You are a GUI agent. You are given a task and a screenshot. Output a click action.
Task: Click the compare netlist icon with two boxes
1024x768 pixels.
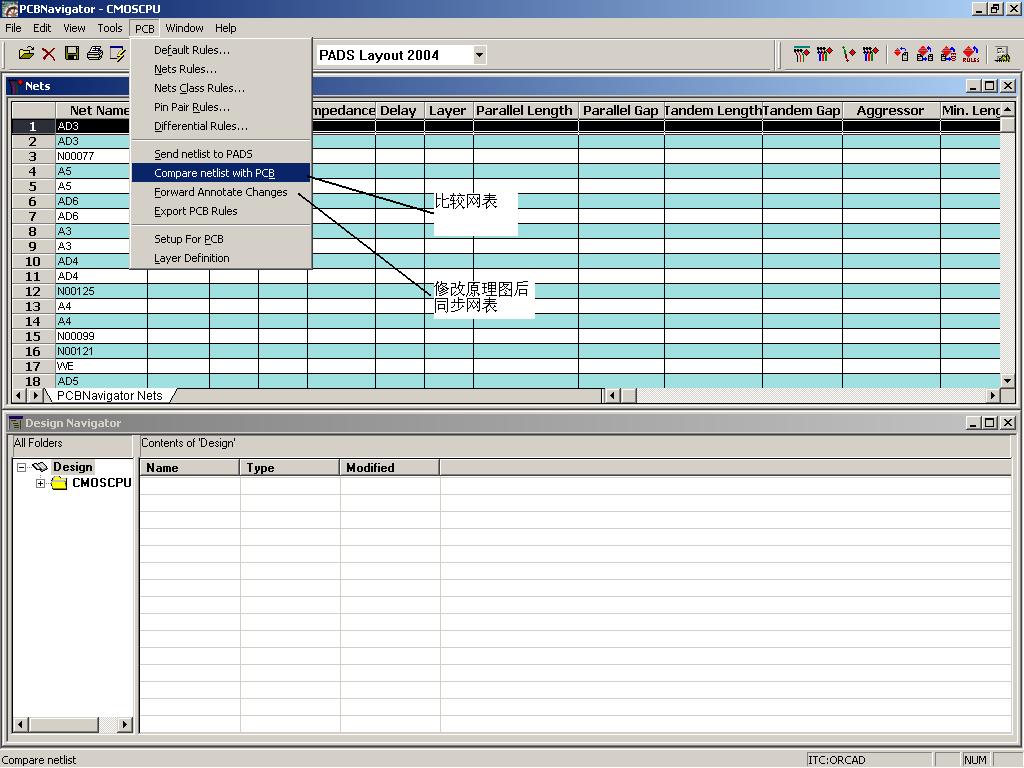point(925,54)
